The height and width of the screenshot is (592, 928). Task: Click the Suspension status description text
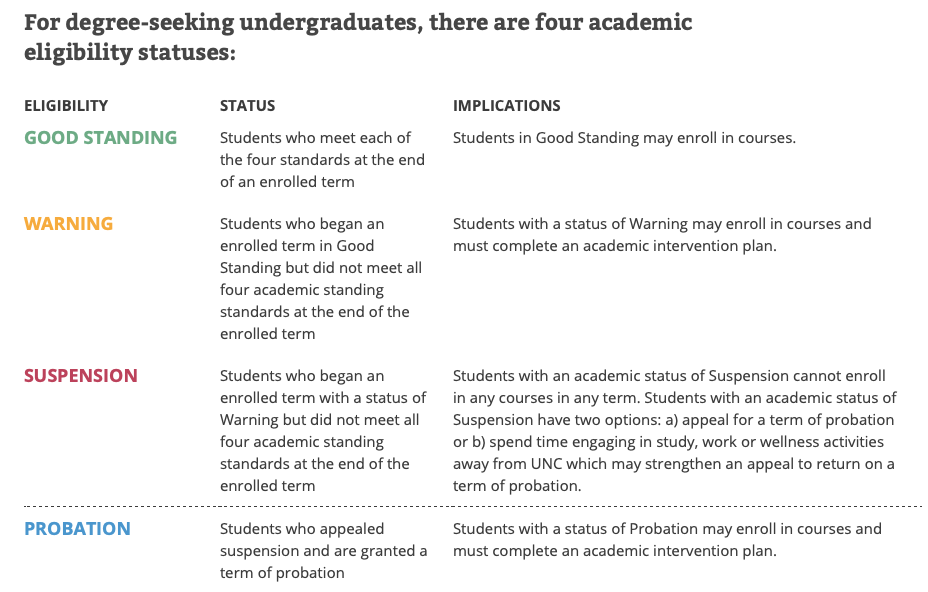[x=321, y=431]
